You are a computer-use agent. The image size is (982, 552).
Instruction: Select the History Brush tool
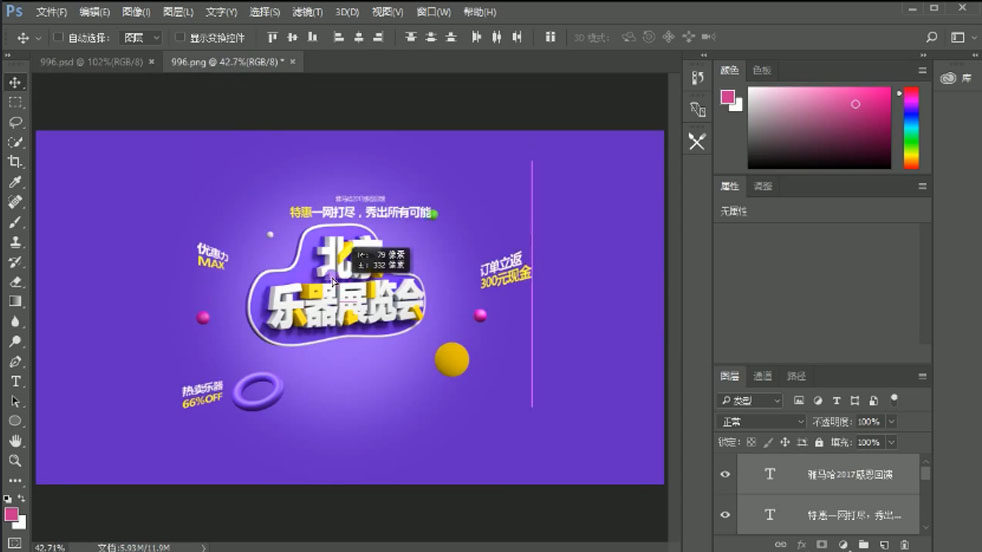click(x=15, y=262)
